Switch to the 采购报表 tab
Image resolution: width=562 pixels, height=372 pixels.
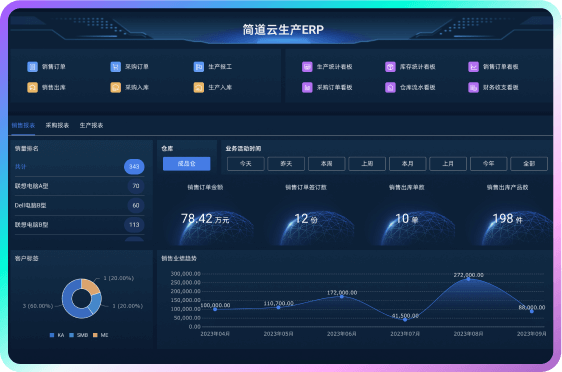[57, 125]
